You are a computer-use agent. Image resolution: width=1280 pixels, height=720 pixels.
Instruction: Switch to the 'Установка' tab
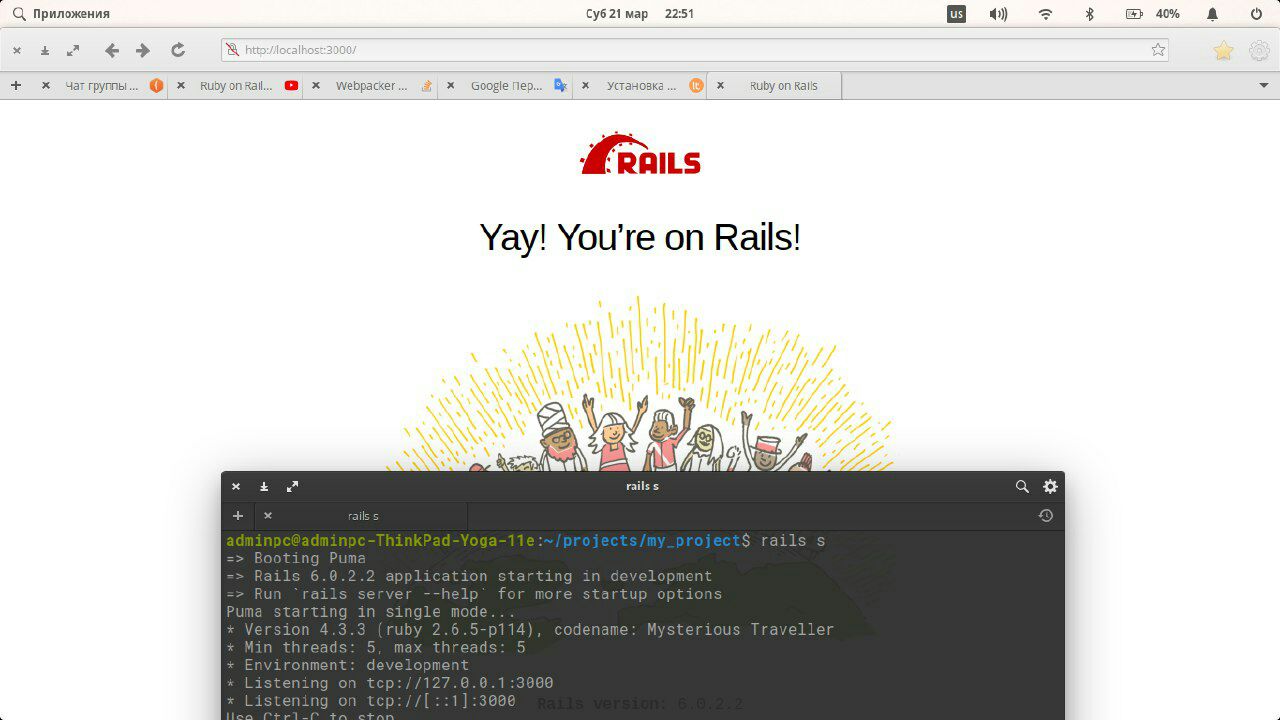641,86
